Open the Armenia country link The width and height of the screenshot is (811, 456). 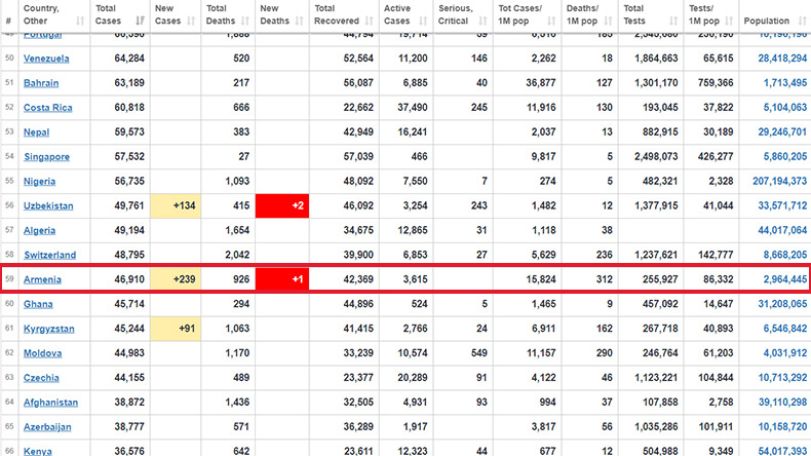tap(42, 279)
